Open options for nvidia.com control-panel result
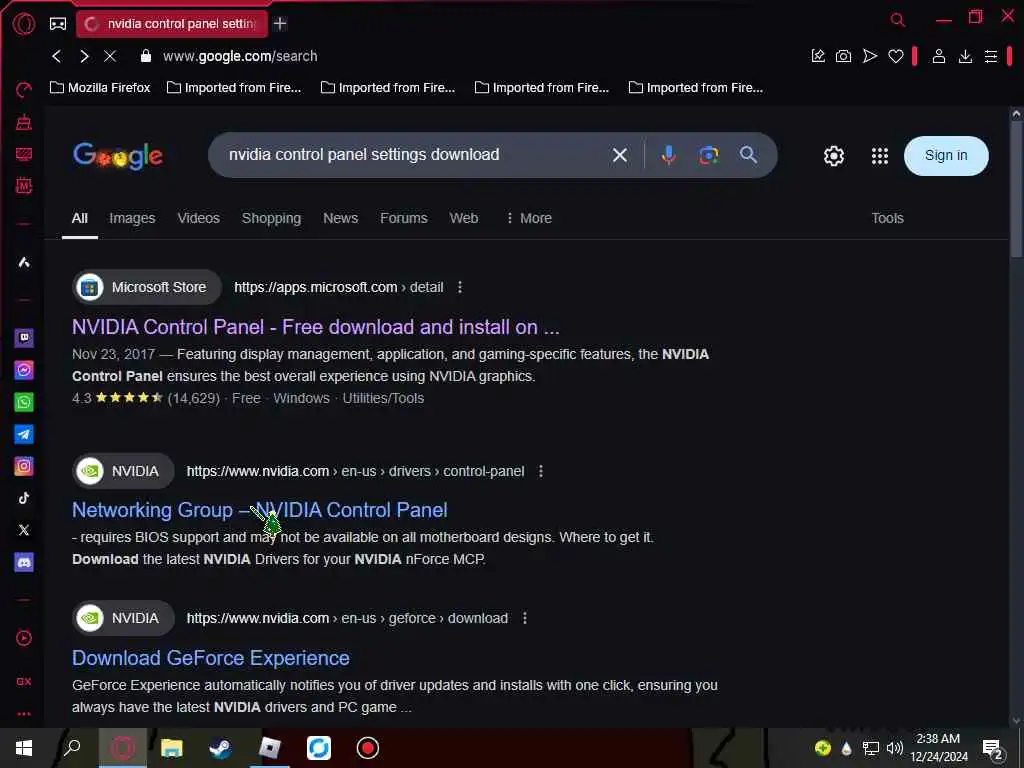Screen dimensions: 1024x768 click(x=541, y=472)
